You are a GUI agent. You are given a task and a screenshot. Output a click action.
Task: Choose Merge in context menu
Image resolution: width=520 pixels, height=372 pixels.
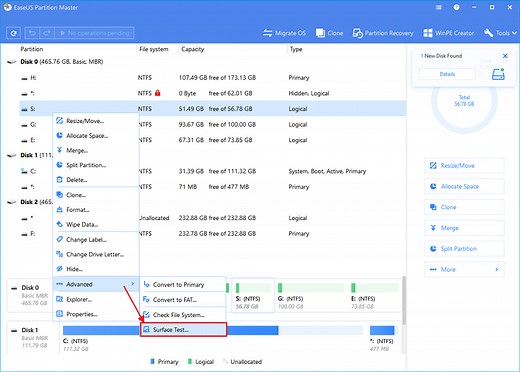[x=96, y=150]
